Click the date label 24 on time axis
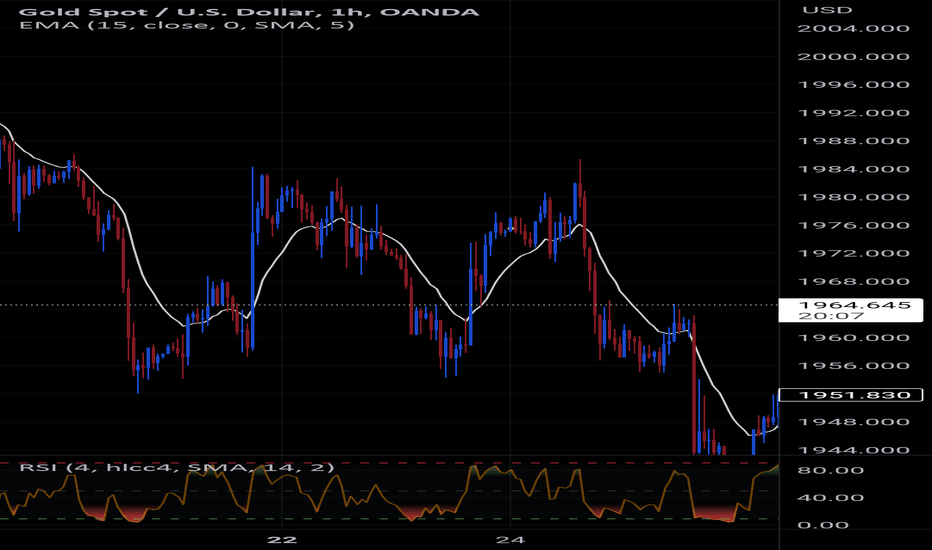 pos(511,540)
